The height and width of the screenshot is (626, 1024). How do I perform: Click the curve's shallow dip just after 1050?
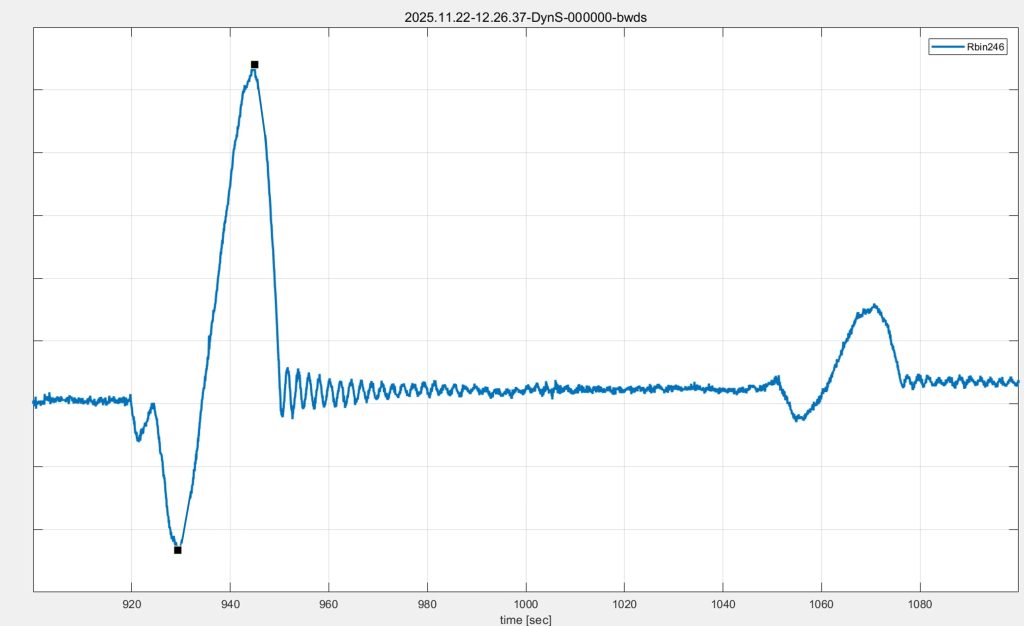pos(797,419)
